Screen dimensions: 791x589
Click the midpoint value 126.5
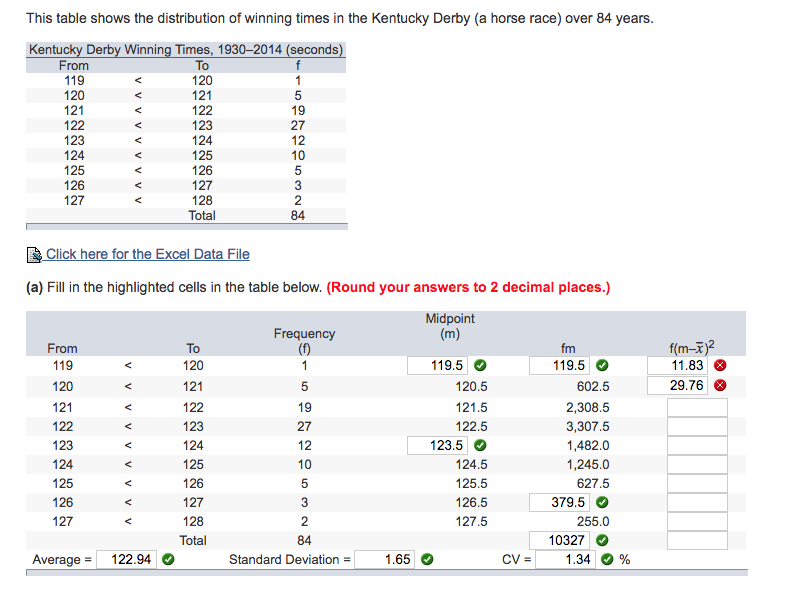coord(471,503)
